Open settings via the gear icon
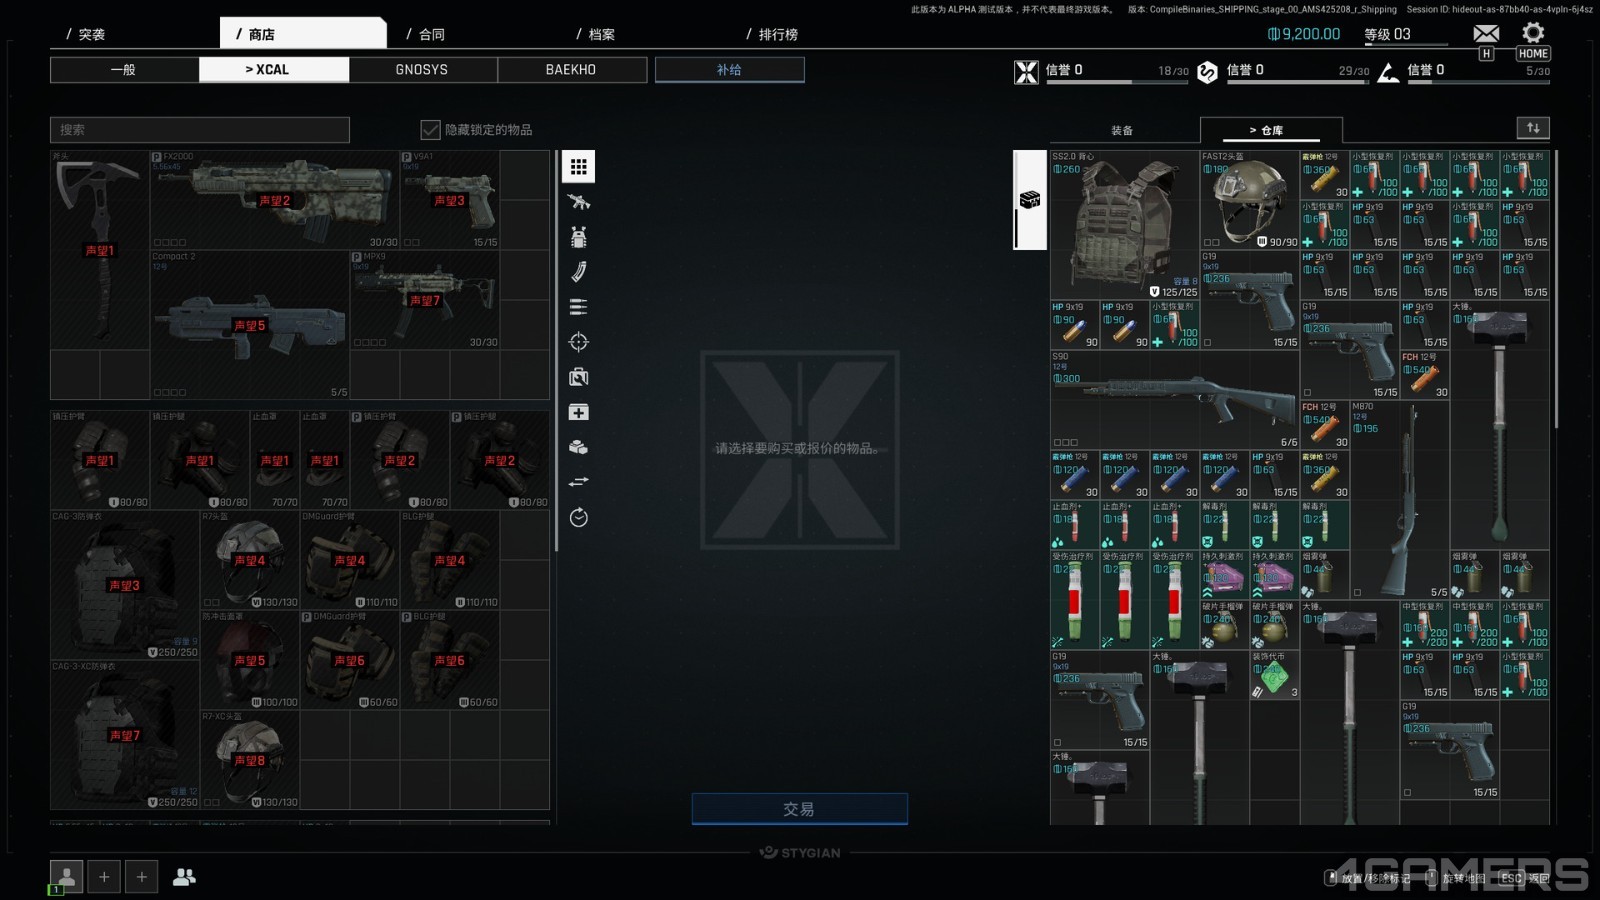This screenshot has width=1600, height=900. tap(1532, 33)
